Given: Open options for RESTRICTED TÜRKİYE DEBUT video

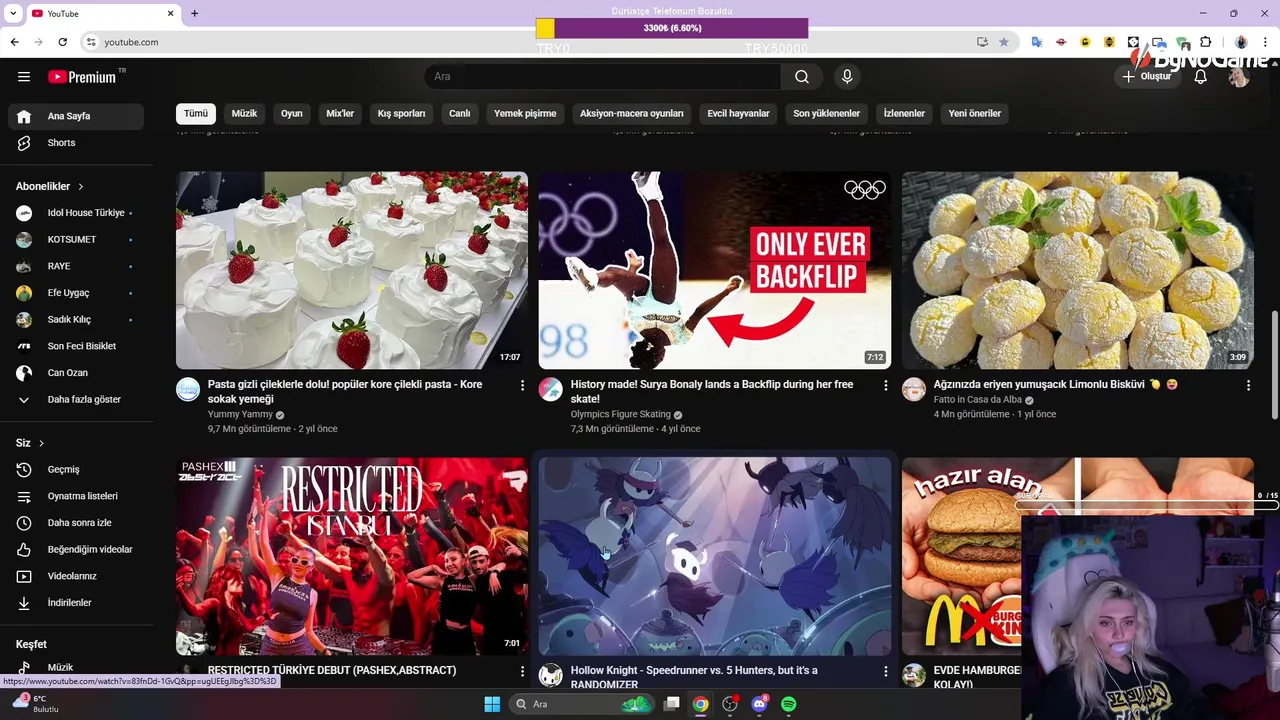Looking at the screenshot, I should tap(522, 671).
